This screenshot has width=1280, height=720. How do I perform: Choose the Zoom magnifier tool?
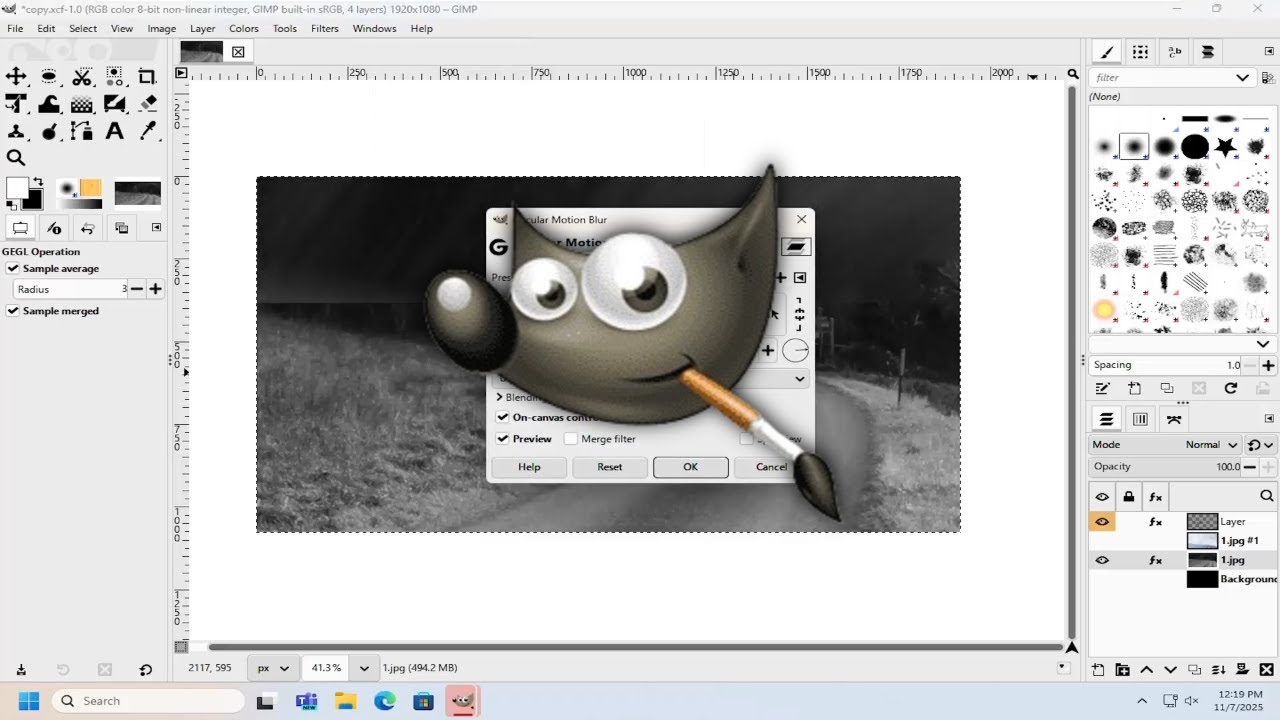[x=16, y=157]
